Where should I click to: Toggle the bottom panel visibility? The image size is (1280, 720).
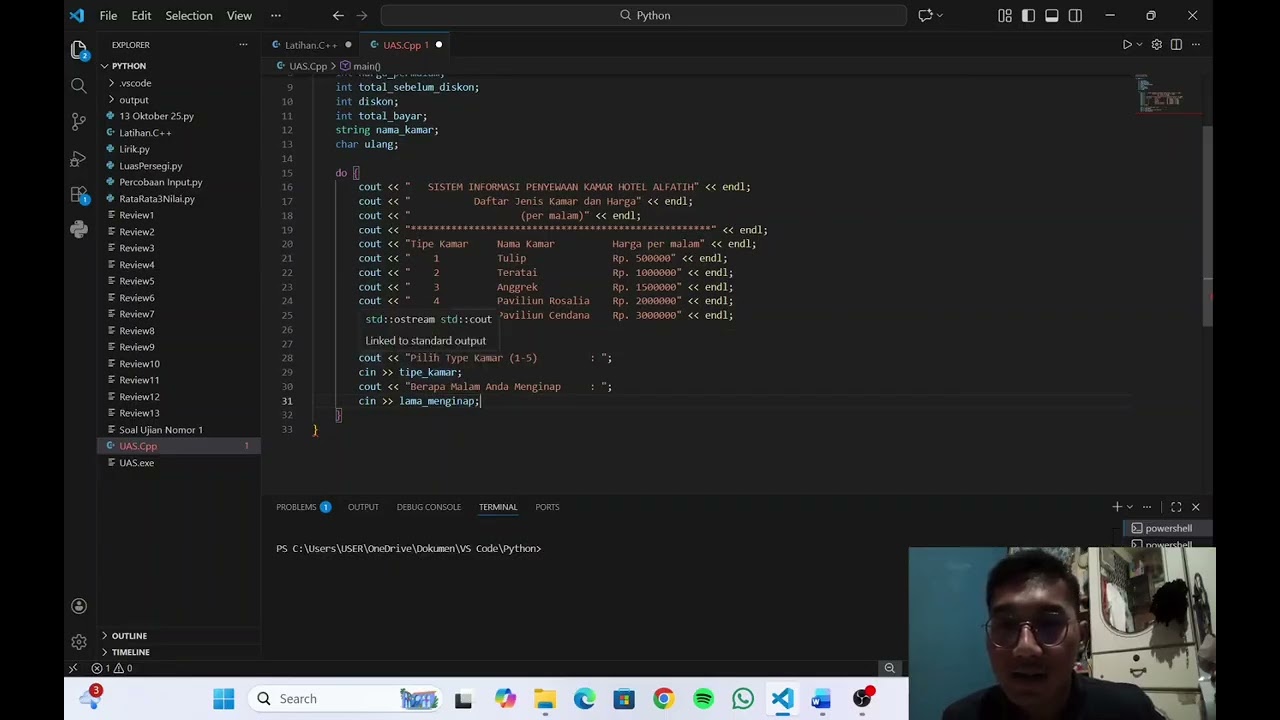click(1052, 15)
